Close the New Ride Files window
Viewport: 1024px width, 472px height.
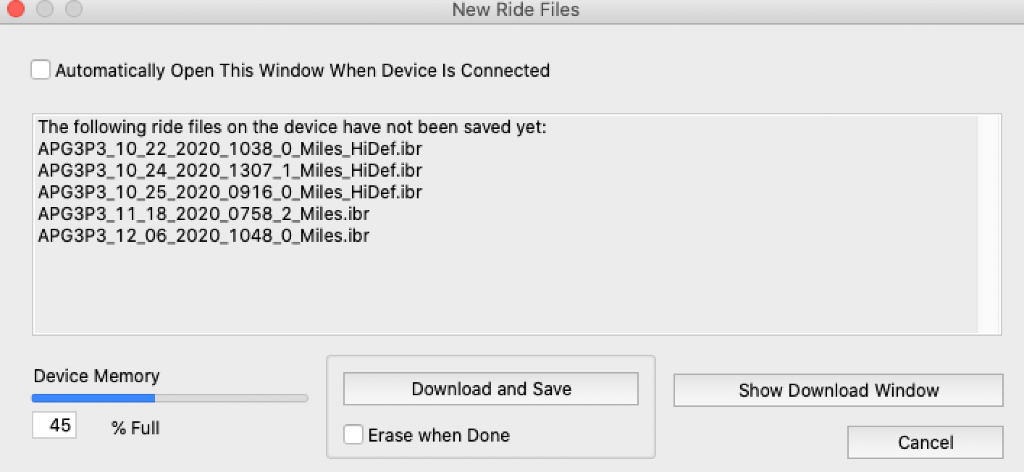click(x=17, y=10)
